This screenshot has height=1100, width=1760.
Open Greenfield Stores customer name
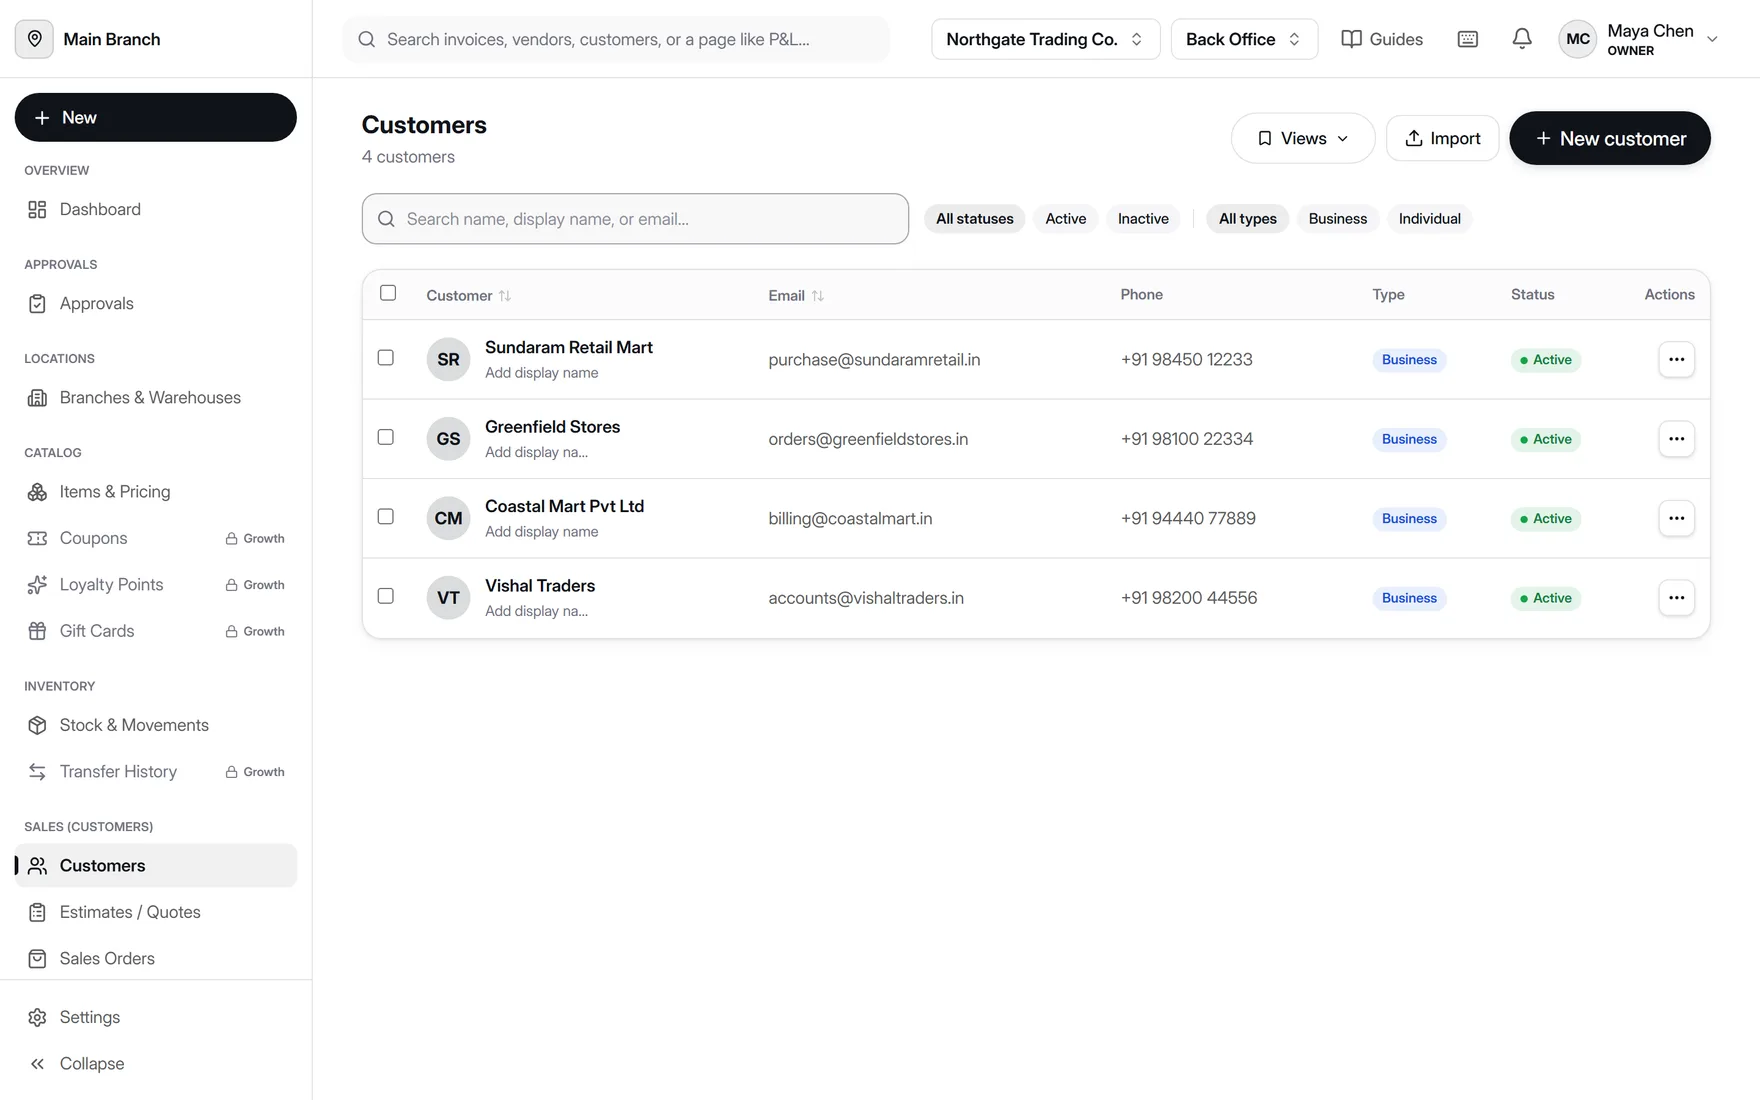tap(552, 427)
